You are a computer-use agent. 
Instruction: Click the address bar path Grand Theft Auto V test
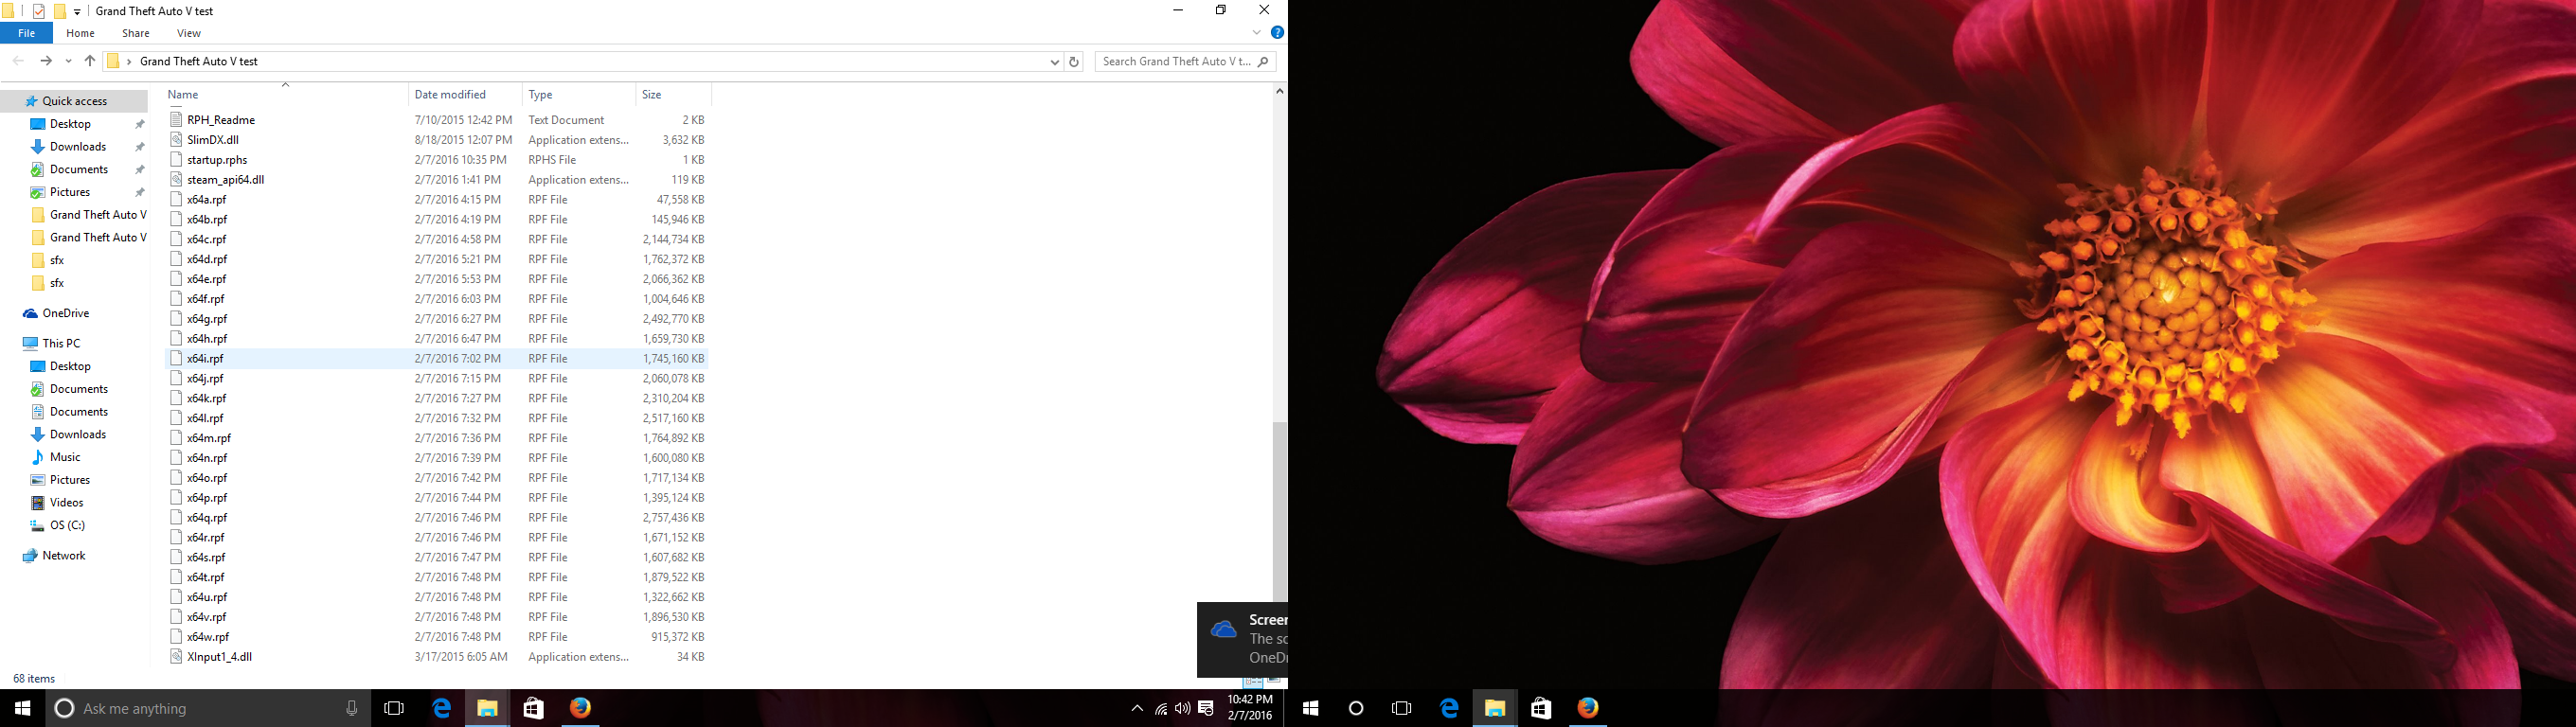pos(199,62)
